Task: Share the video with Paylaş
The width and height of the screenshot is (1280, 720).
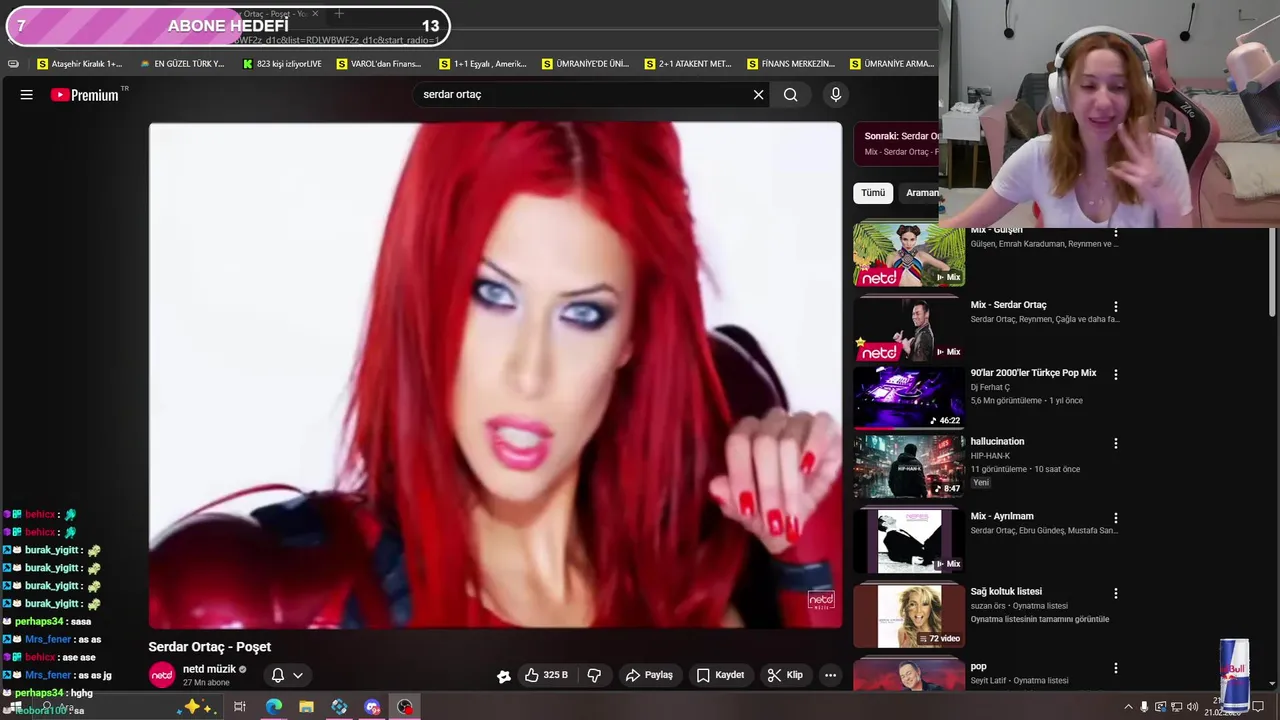Action: point(649,675)
